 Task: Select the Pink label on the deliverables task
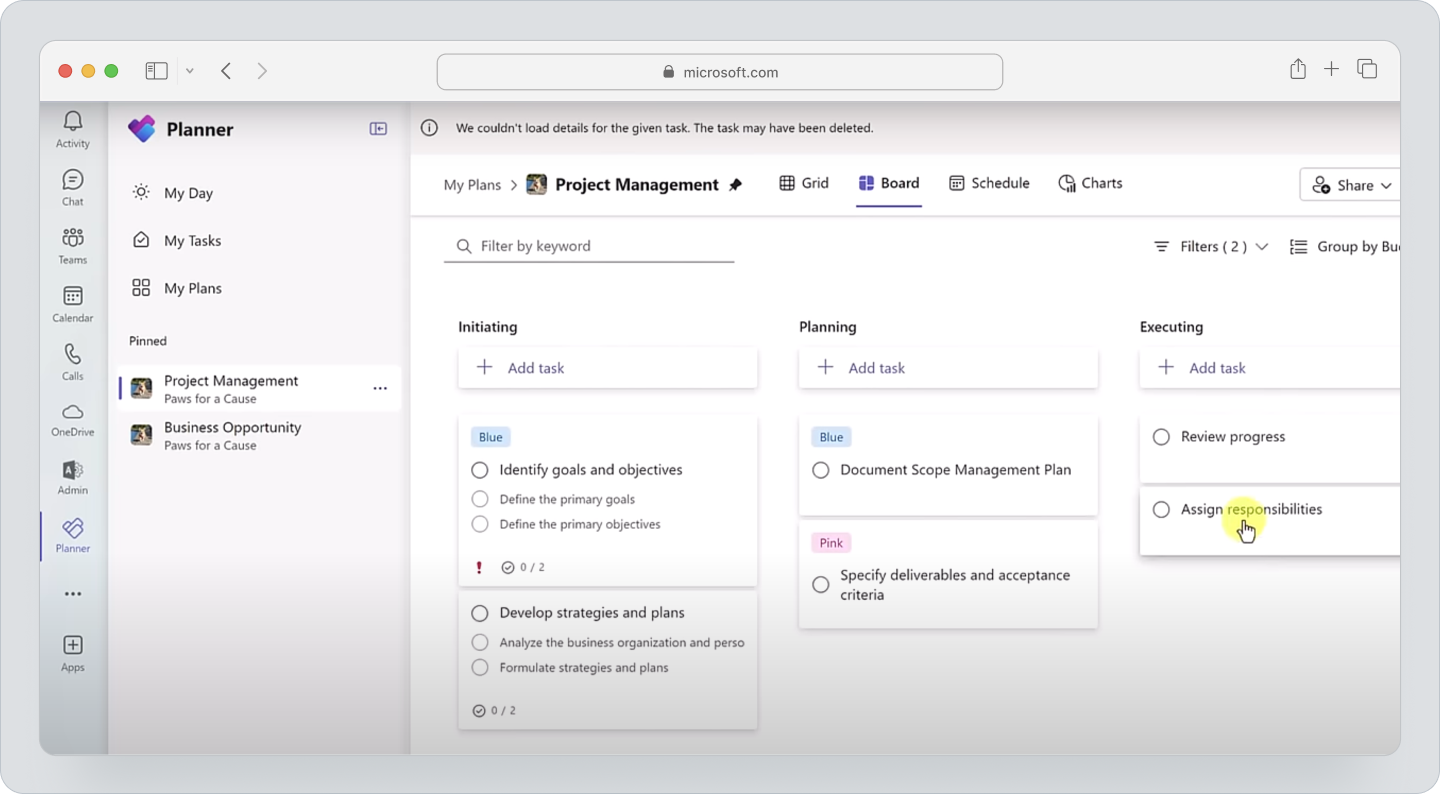[x=831, y=542]
